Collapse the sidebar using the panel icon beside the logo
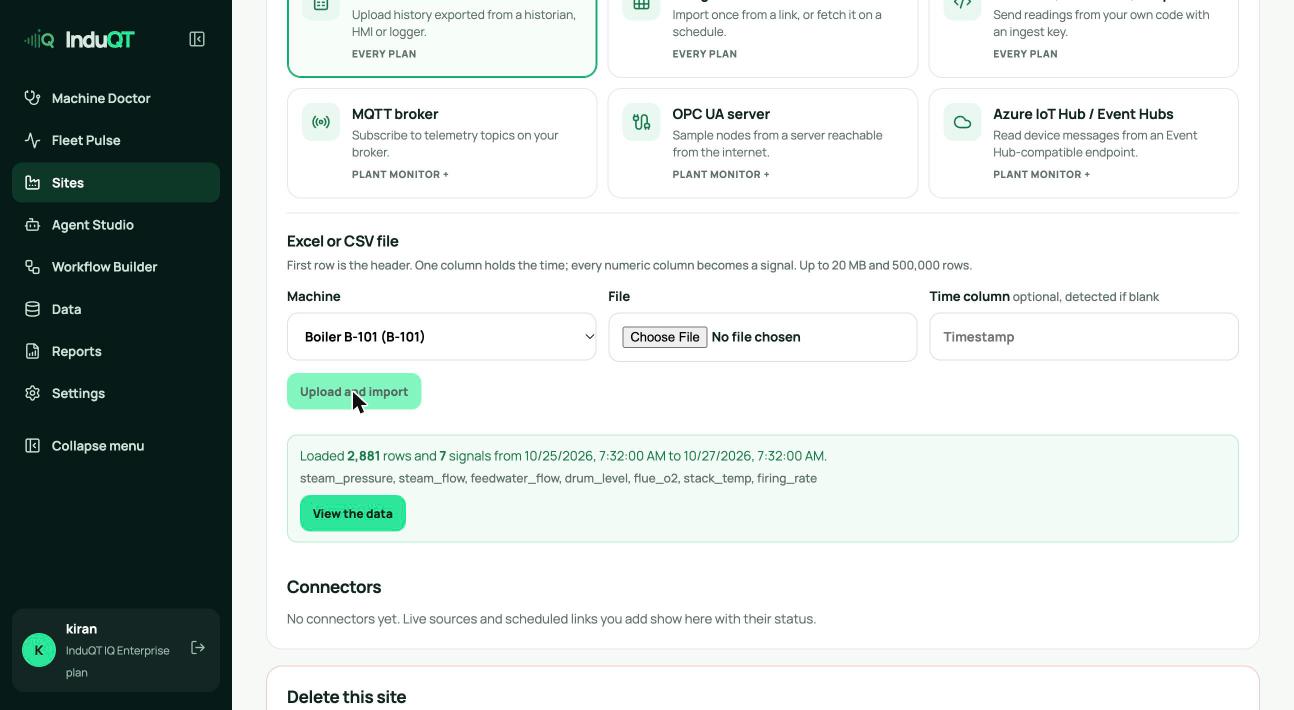The image size is (1294, 710). coord(197,39)
